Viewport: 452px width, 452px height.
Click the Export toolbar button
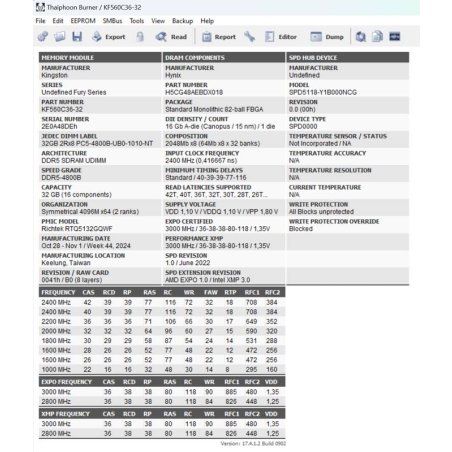pos(109,37)
